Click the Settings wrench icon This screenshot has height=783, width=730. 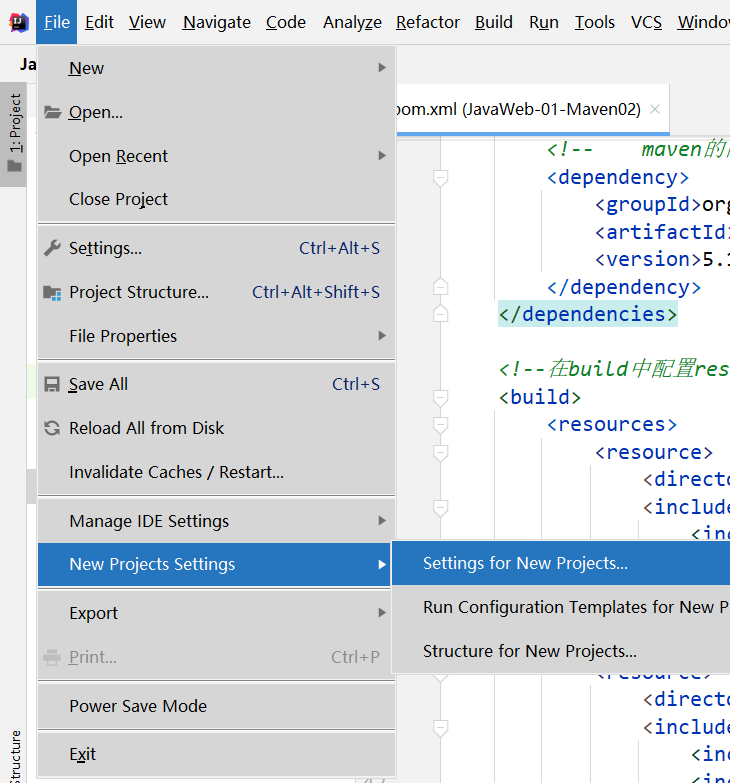tap(52, 248)
